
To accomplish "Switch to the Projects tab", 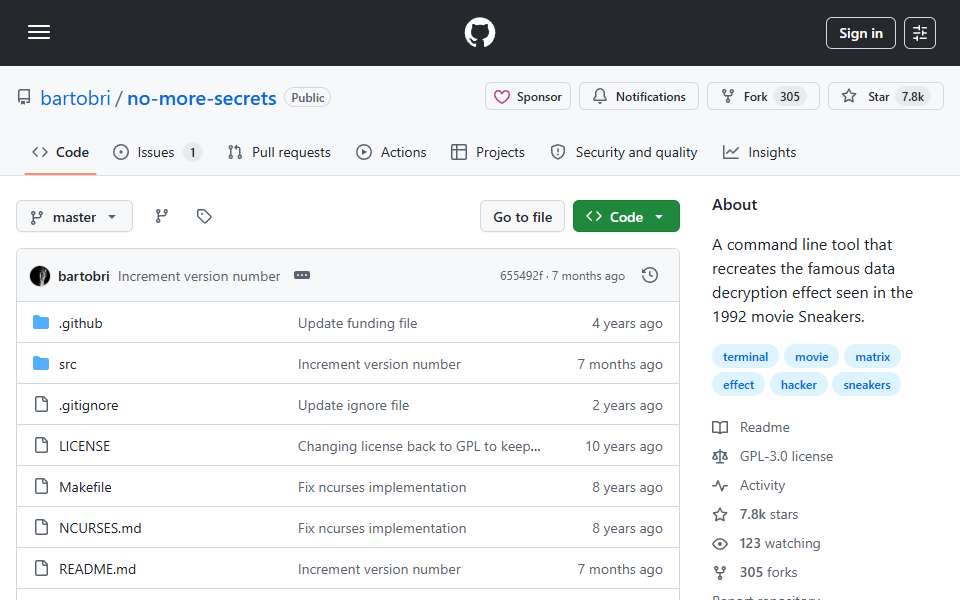I will [488, 152].
